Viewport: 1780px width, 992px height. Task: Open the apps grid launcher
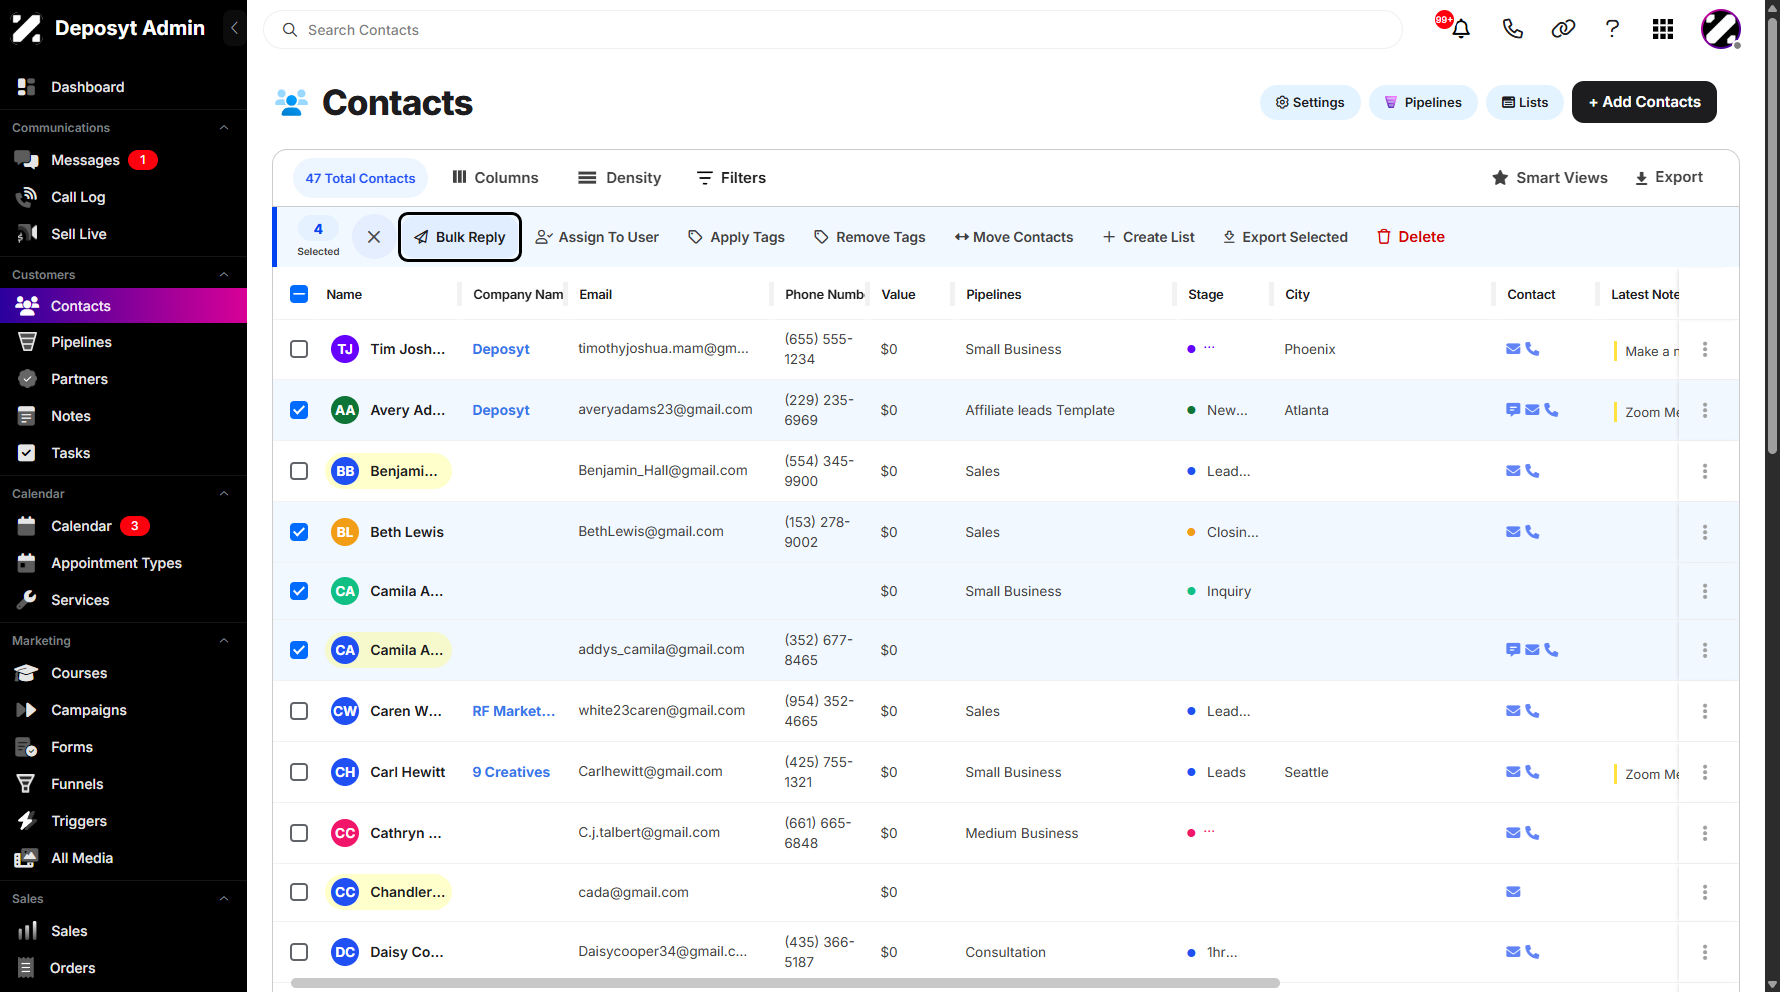point(1662,29)
